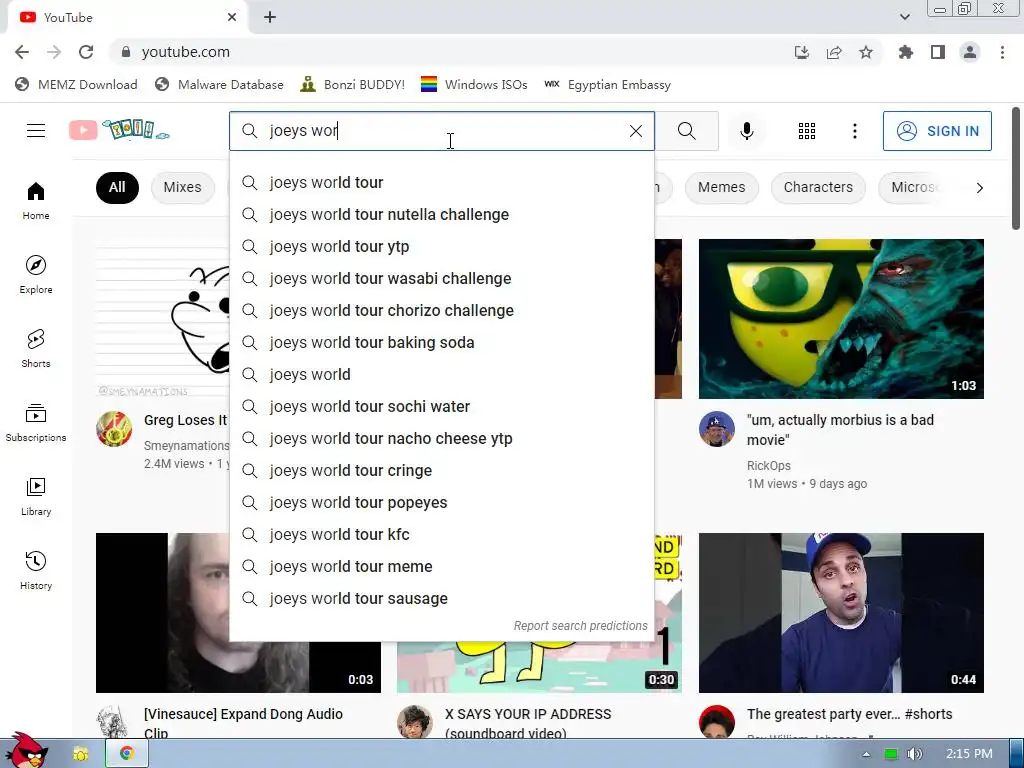Viewport: 1024px width, 768px height.
Task: Choose suggestion "joeys world tour wasabi challenge"
Action: click(441, 279)
